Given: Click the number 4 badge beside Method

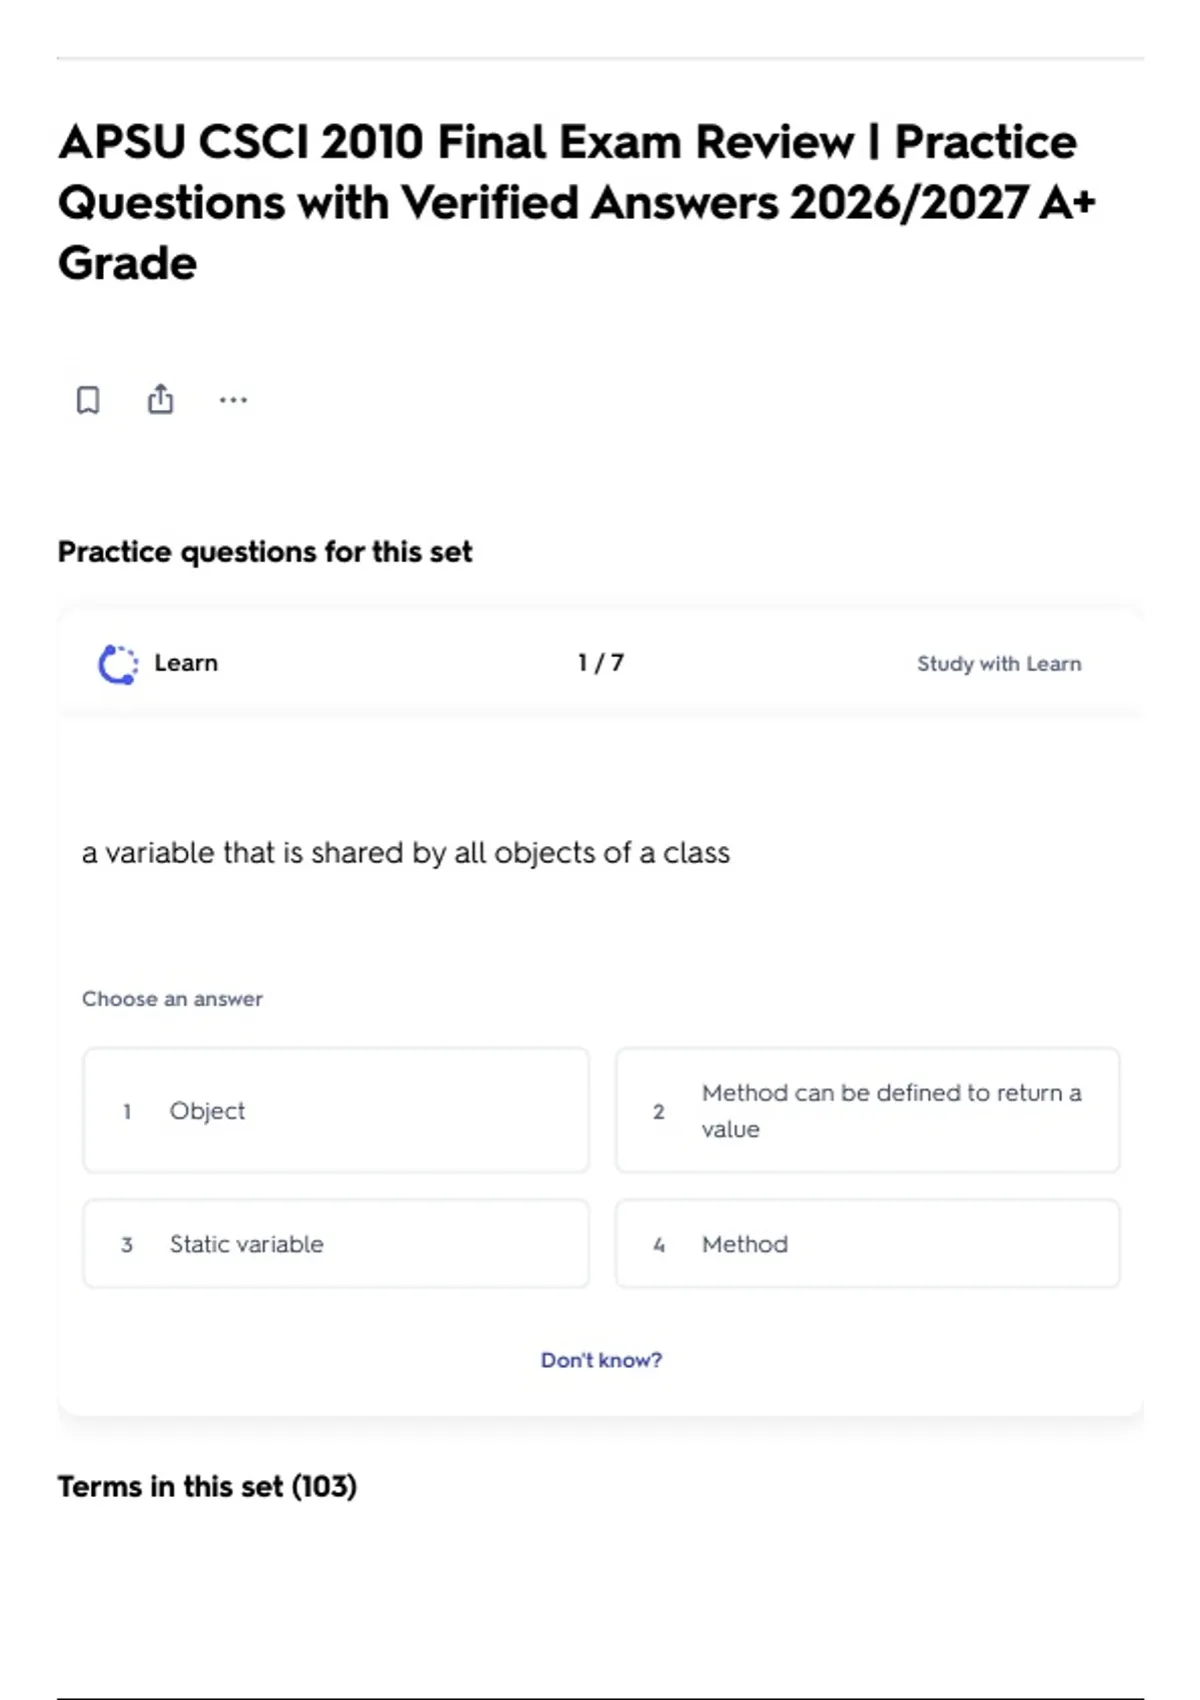Looking at the screenshot, I should (x=659, y=1245).
